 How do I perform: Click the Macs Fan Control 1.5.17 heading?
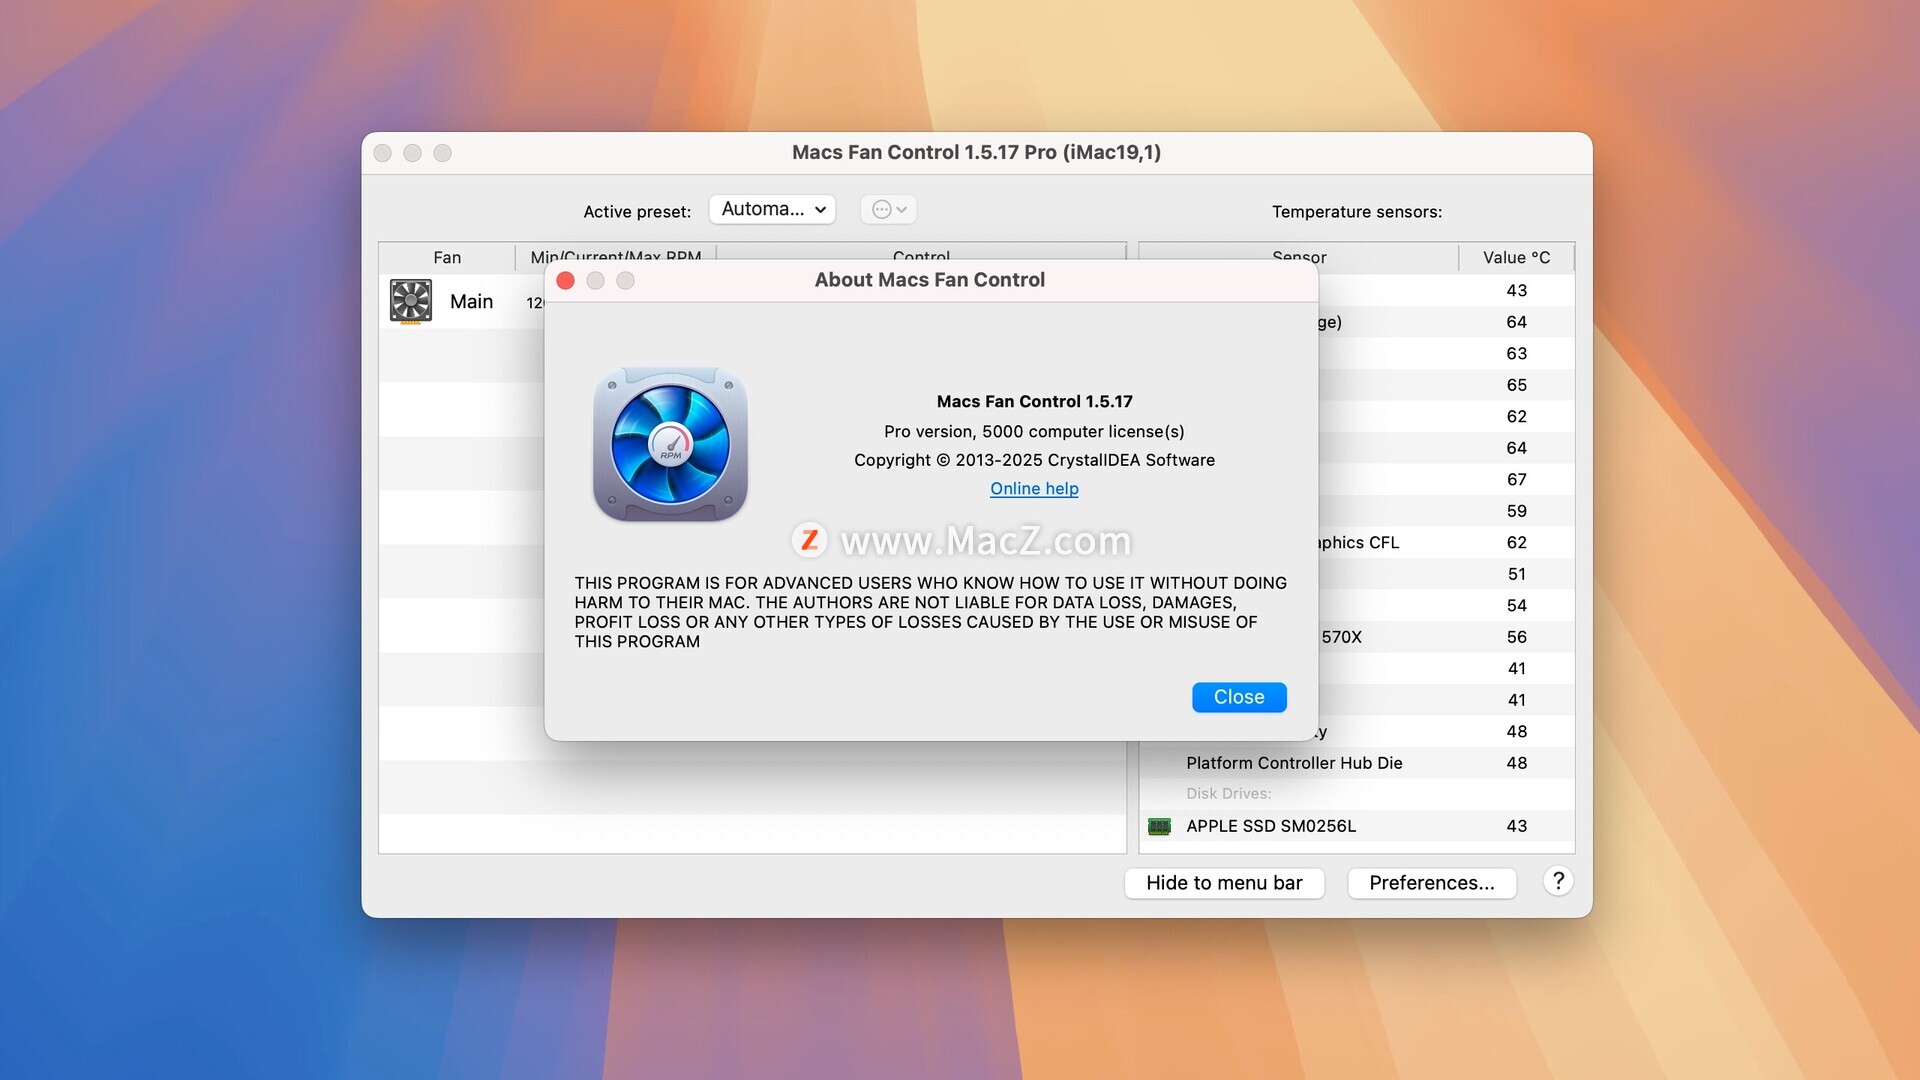pyautogui.click(x=1034, y=401)
